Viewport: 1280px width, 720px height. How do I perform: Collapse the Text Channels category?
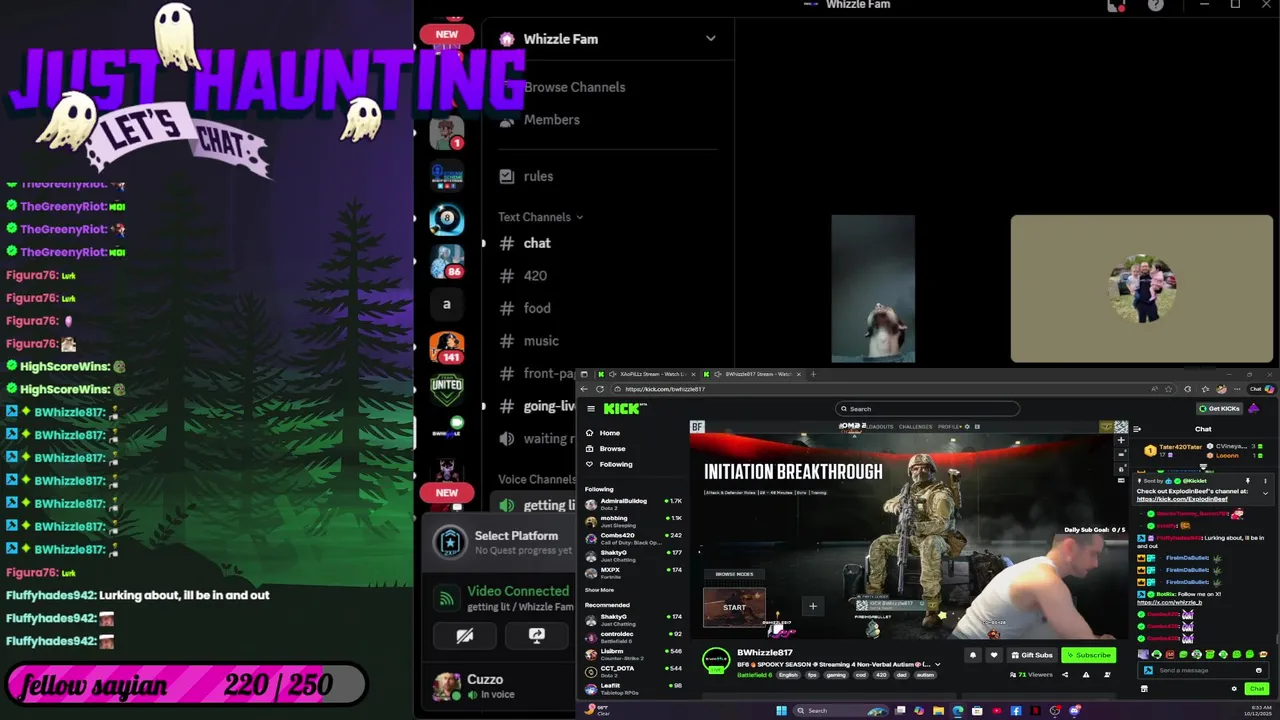point(541,217)
